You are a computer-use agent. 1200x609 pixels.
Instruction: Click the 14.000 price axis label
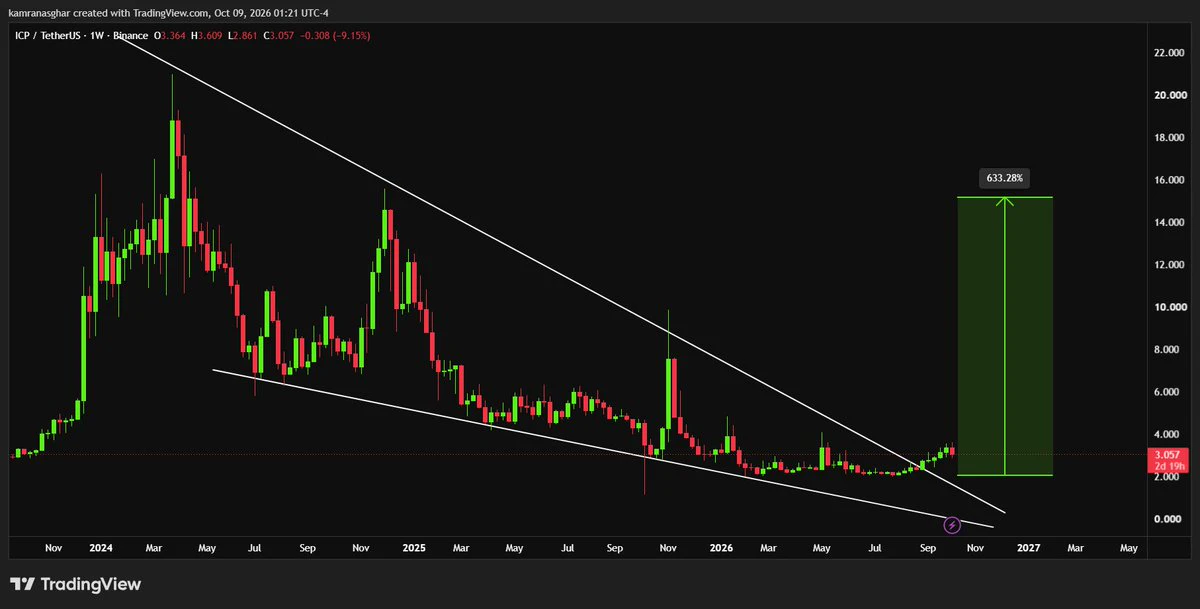point(1169,223)
